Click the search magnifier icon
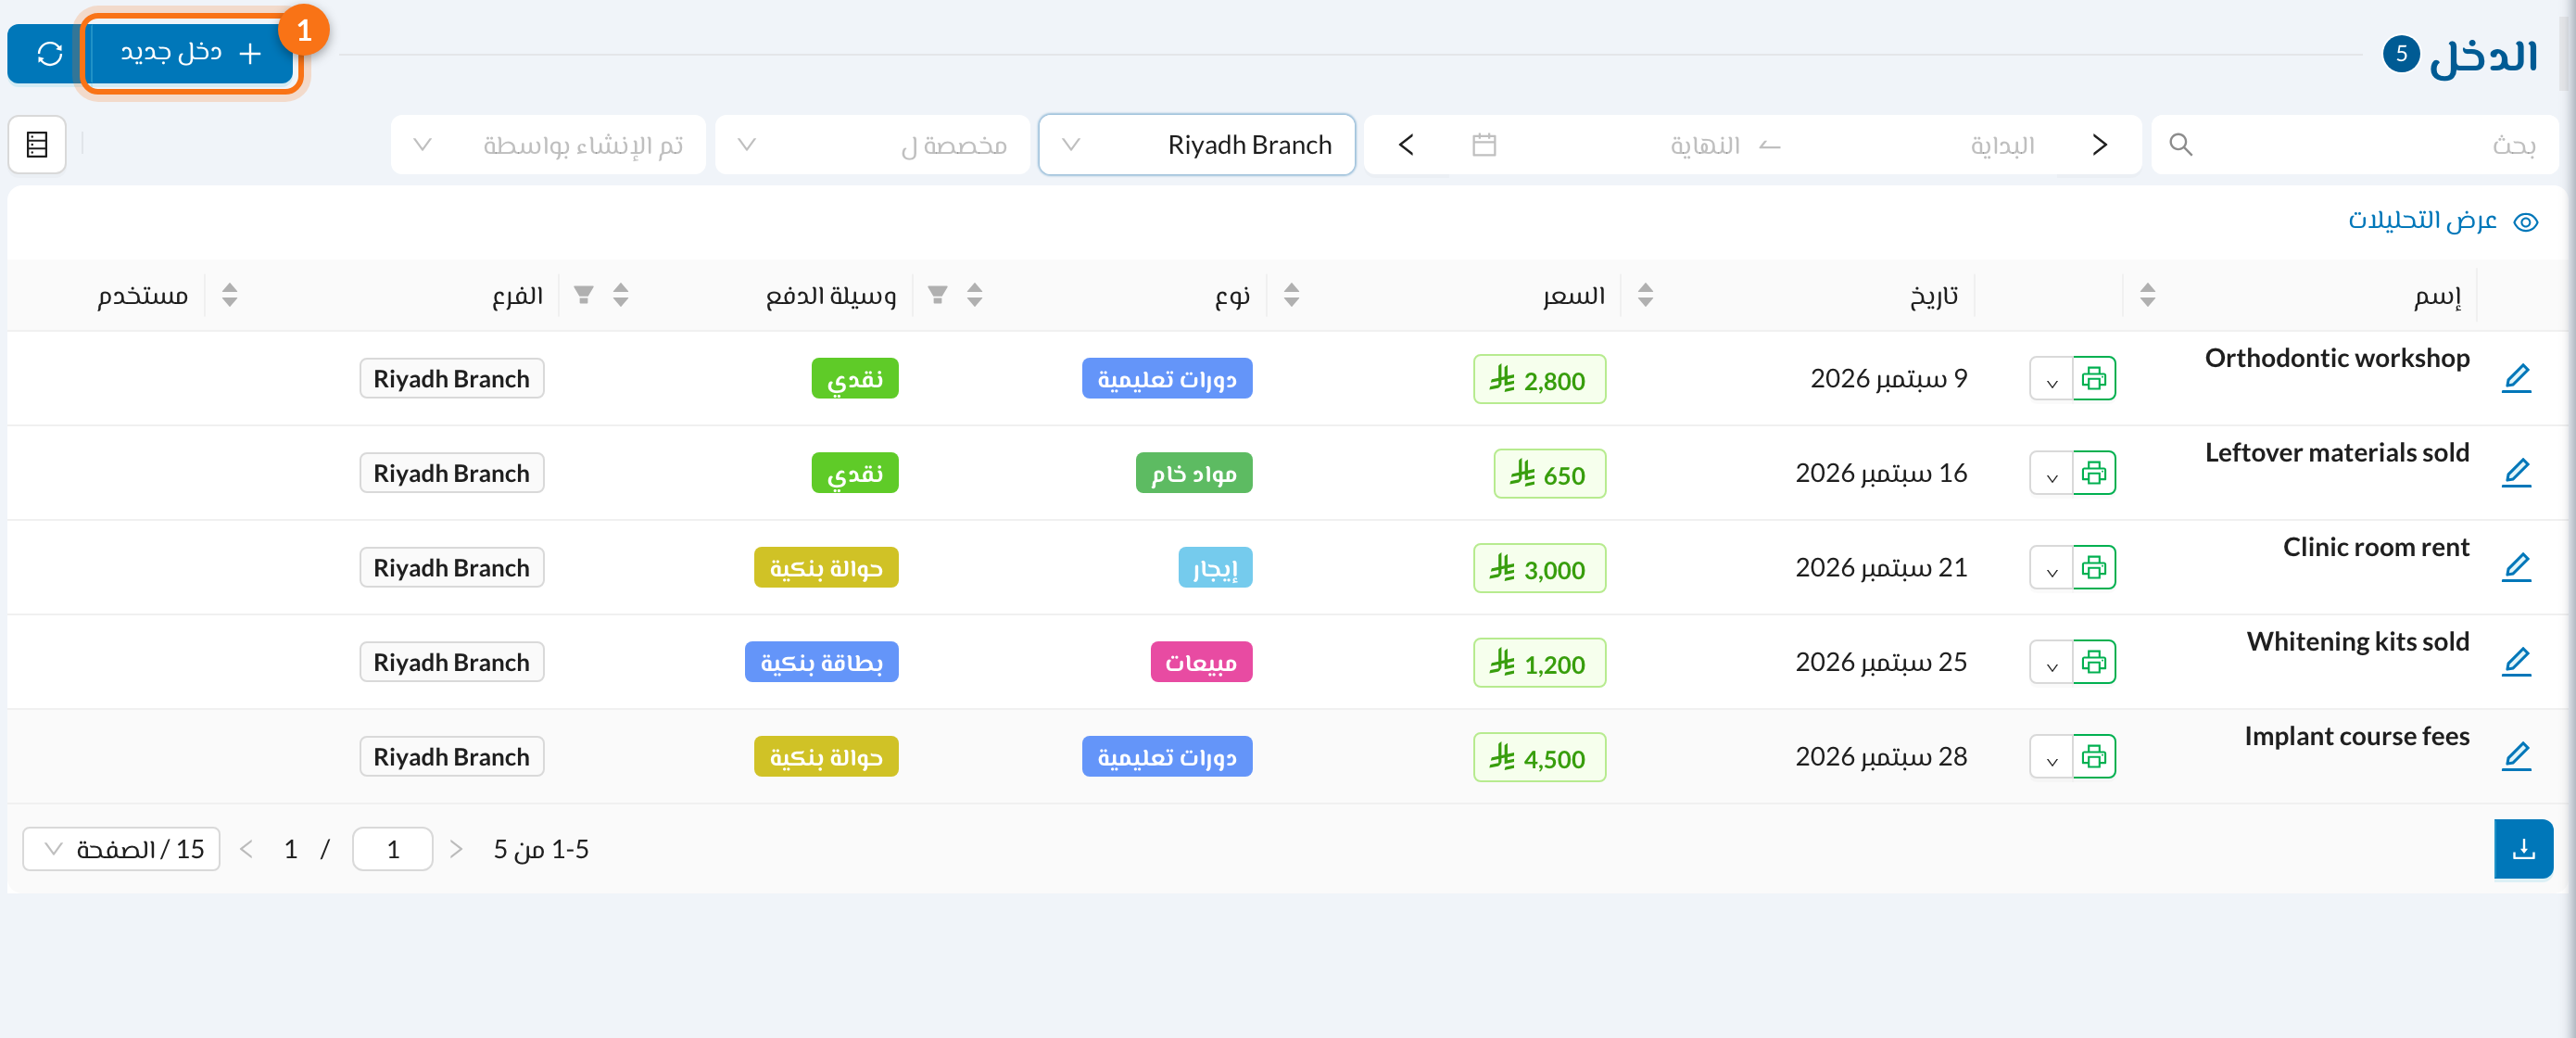Image resolution: width=2576 pixels, height=1038 pixels. point(2181,145)
